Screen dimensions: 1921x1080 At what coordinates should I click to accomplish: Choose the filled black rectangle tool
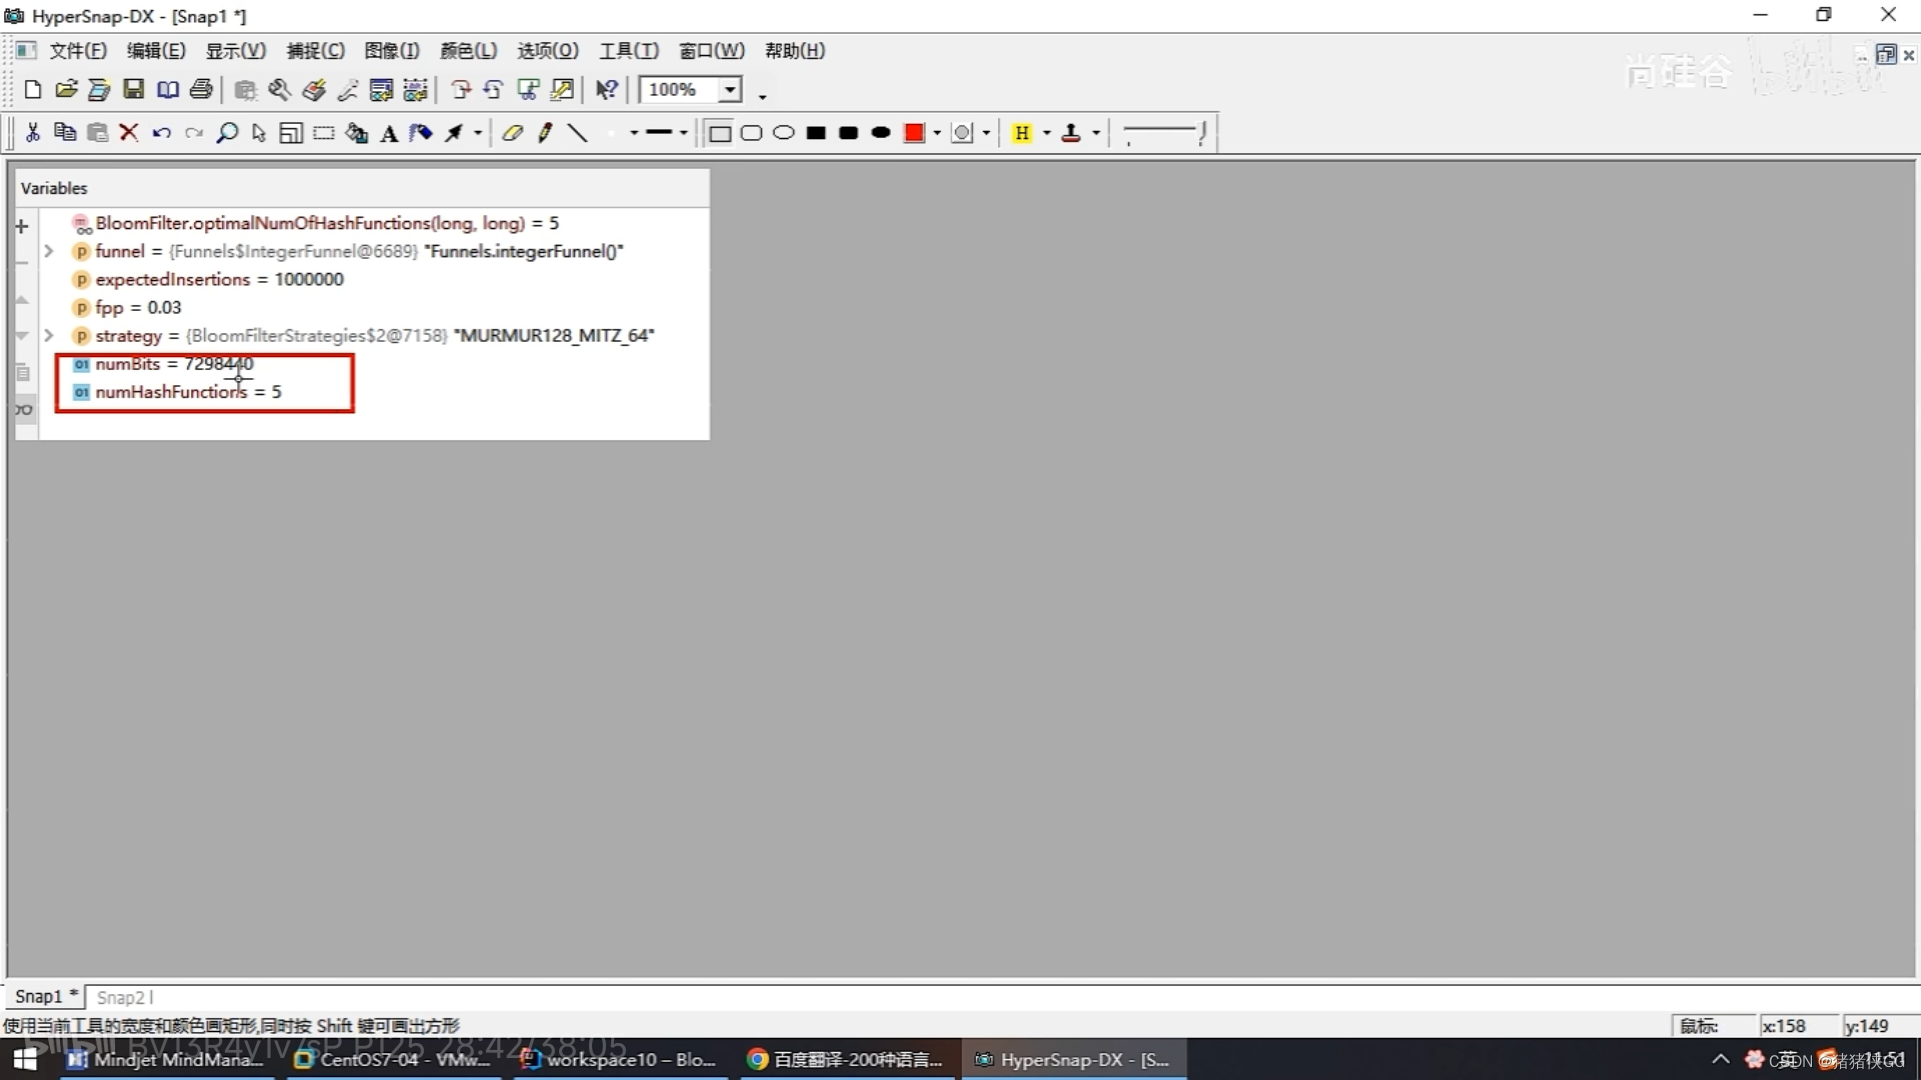[817, 133]
